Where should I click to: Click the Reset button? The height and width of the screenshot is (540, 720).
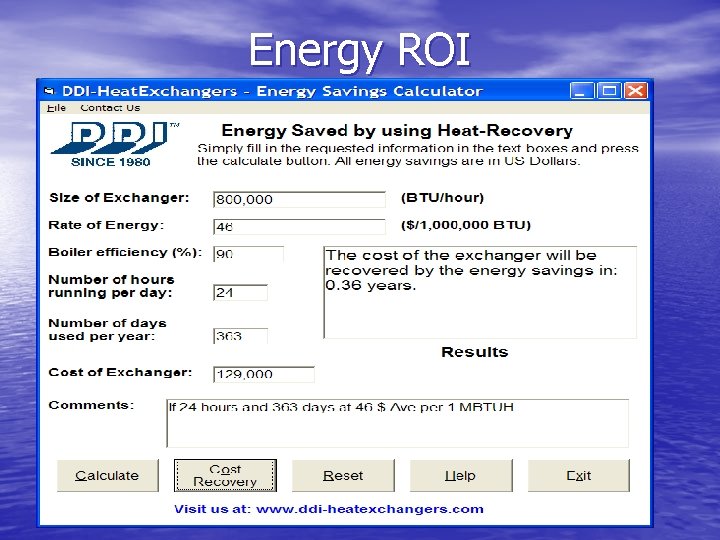(343, 475)
